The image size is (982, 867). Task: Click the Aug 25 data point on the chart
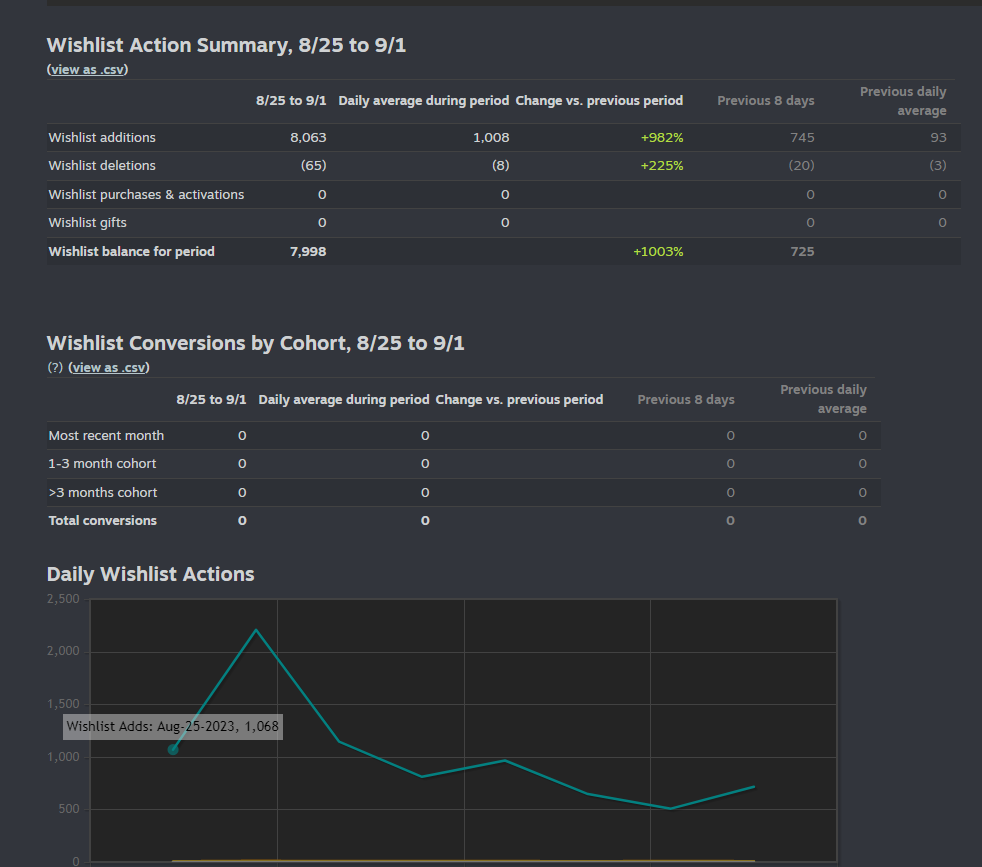(x=172, y=749)
